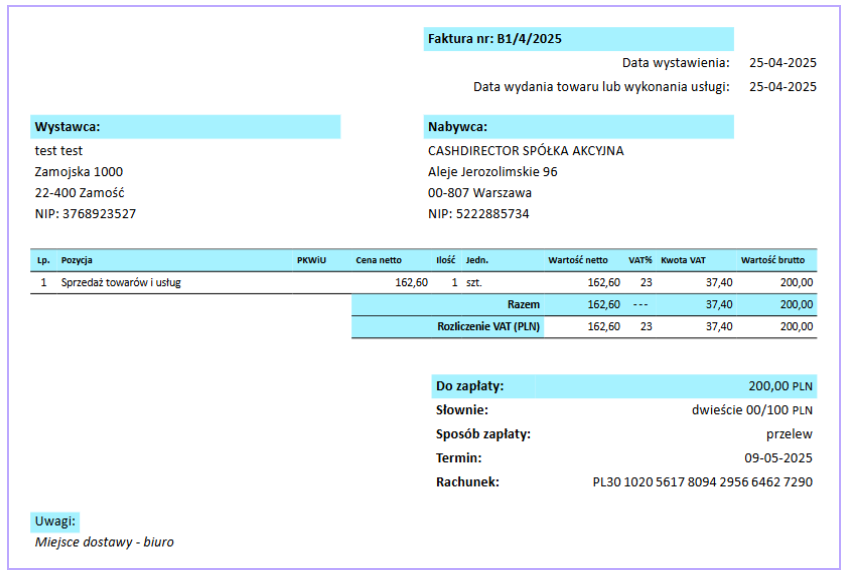Image resolution: width=850 pixels, height=577 pixels.
Task: Click net value in Rozliczenie VAT row
Action: pyautogui.click(x=604, y=327)
